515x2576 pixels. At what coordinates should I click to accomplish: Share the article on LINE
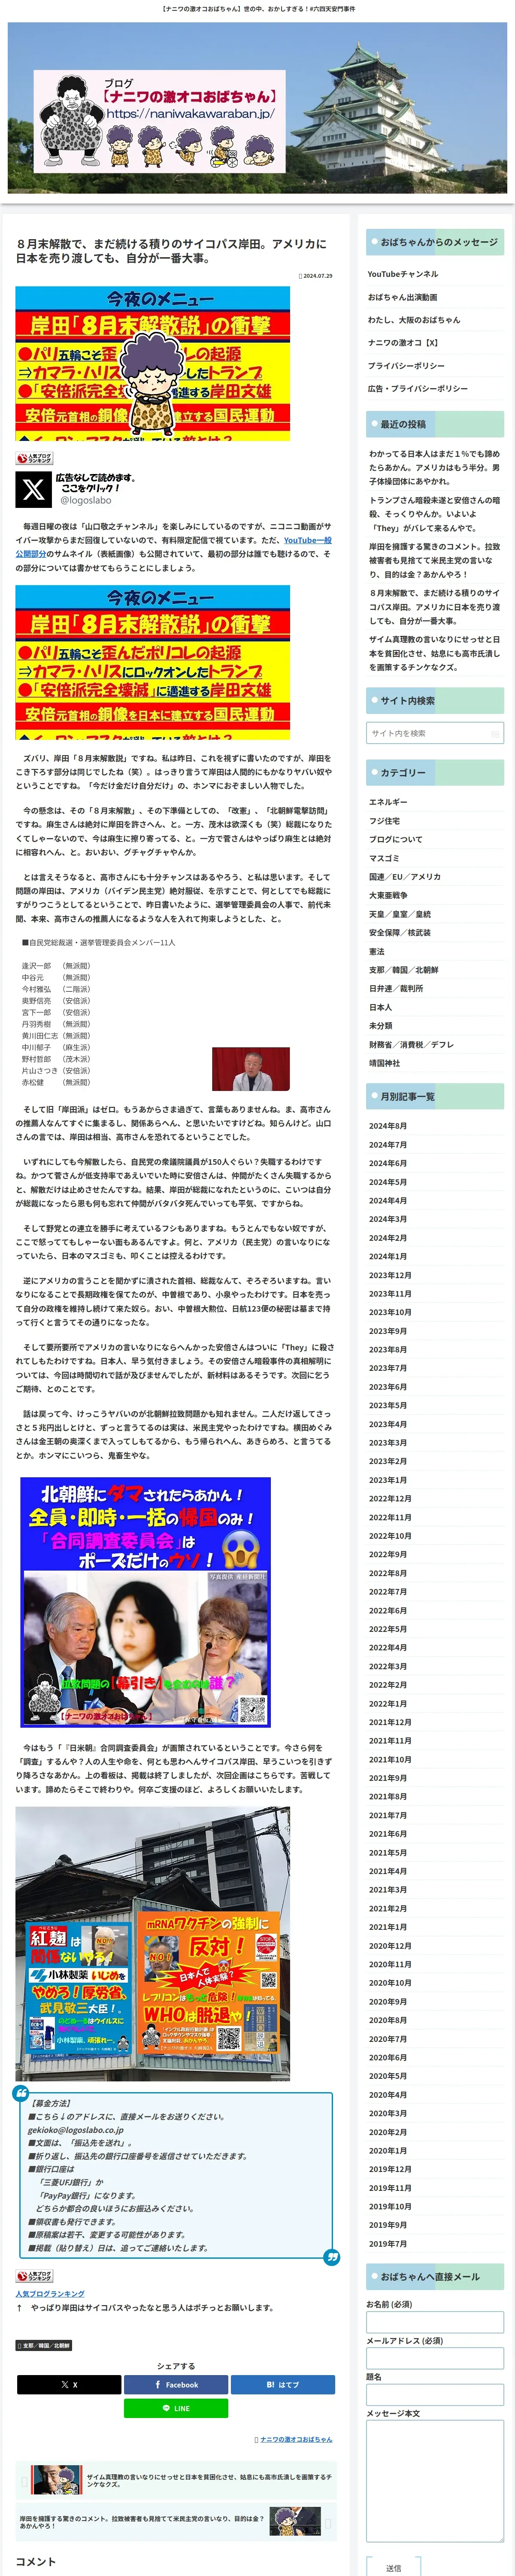pos(176,2408)
